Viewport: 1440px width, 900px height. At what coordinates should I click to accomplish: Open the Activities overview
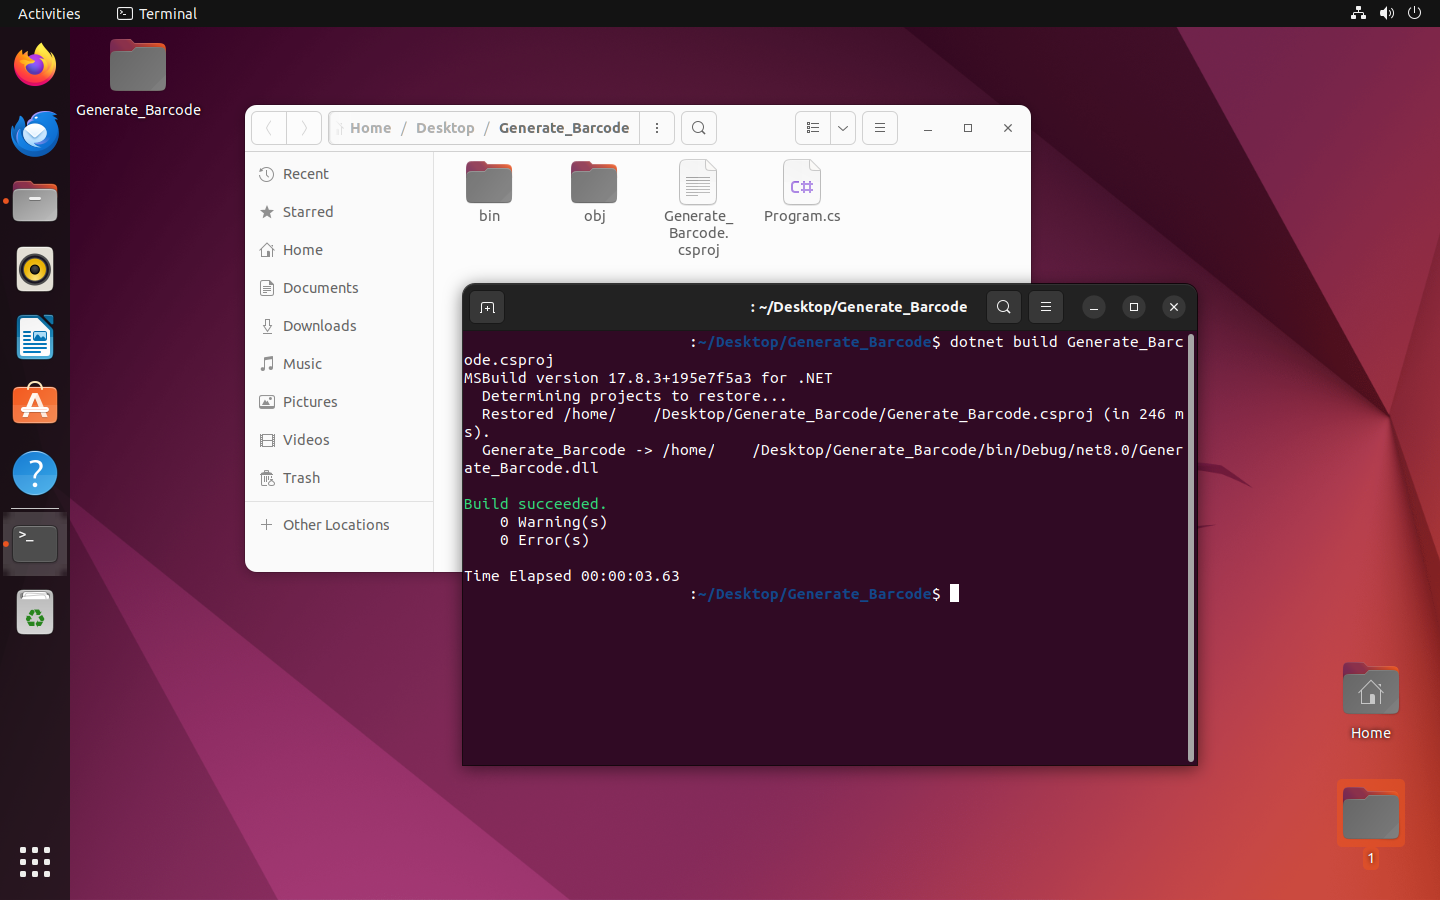coord(49,13)
